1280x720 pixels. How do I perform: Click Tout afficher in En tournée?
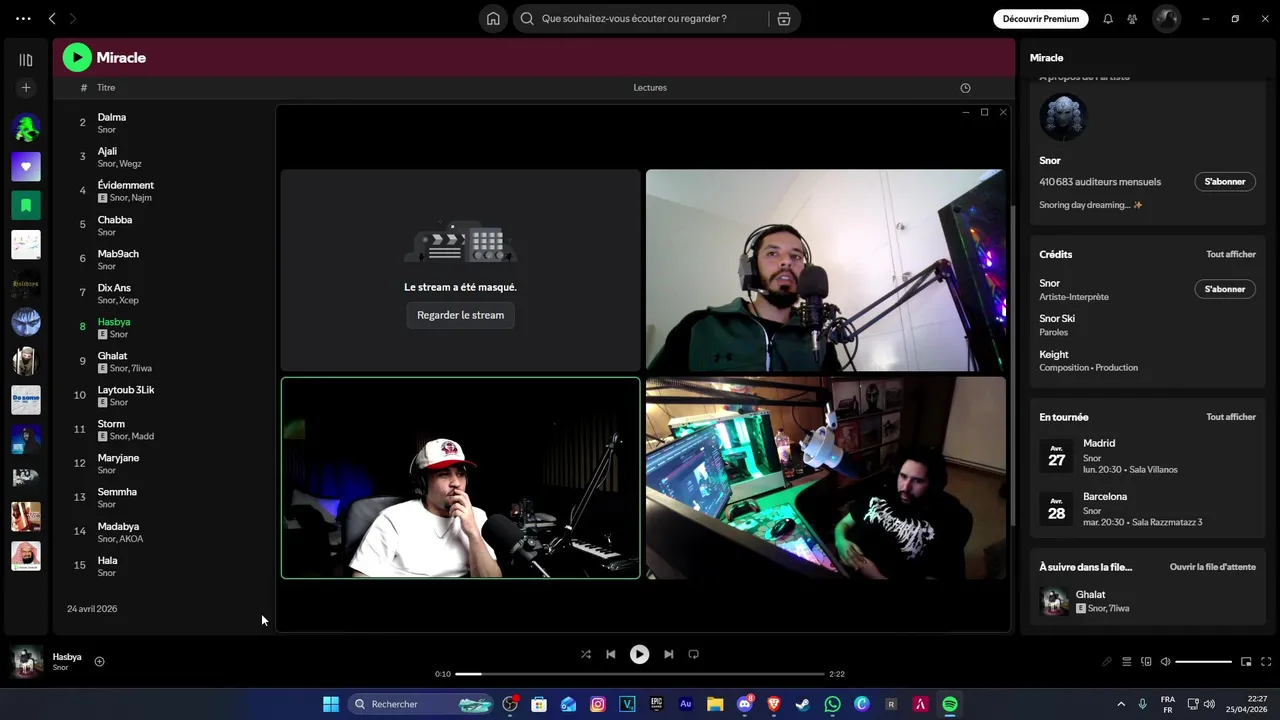point(1231,417)
